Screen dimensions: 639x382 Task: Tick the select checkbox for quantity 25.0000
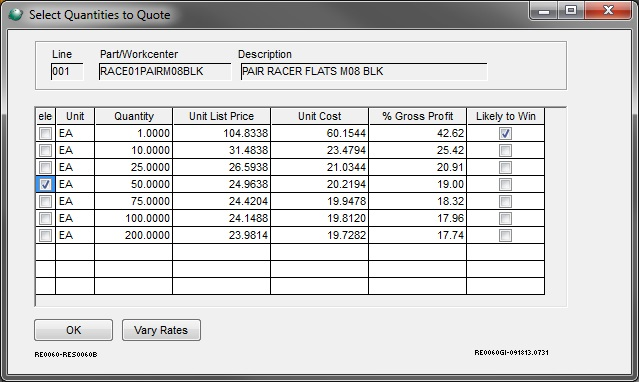(x=45, y=167)
